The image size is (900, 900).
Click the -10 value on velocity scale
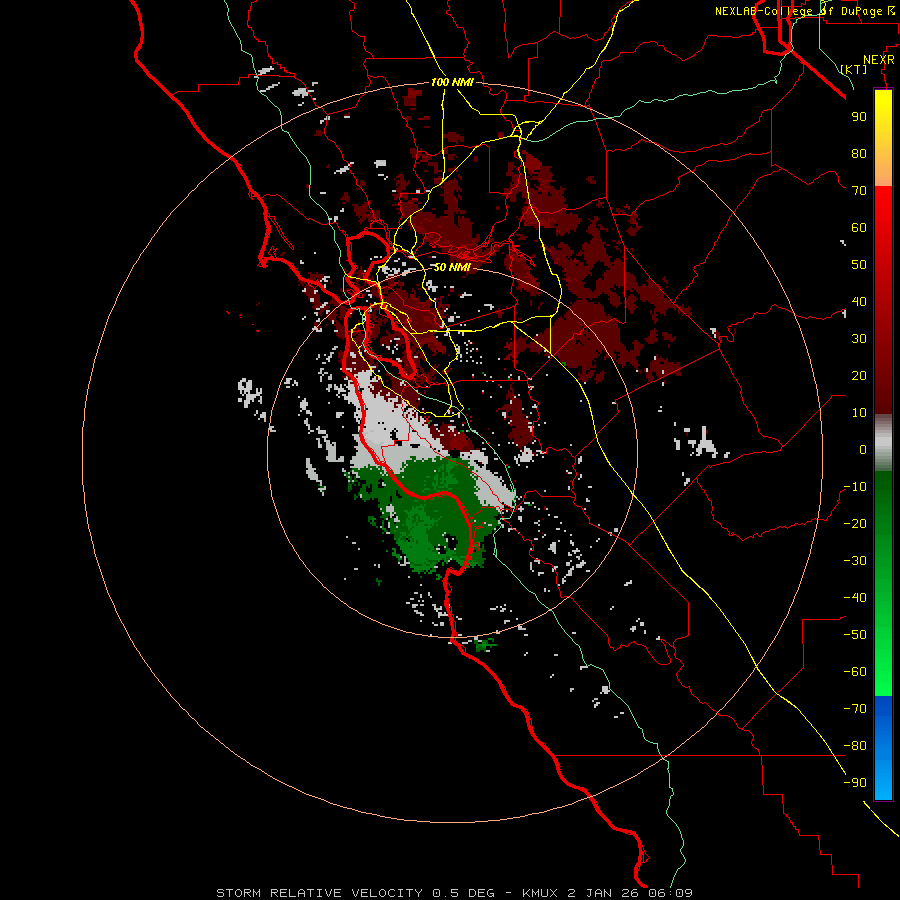tap(855, 487)
